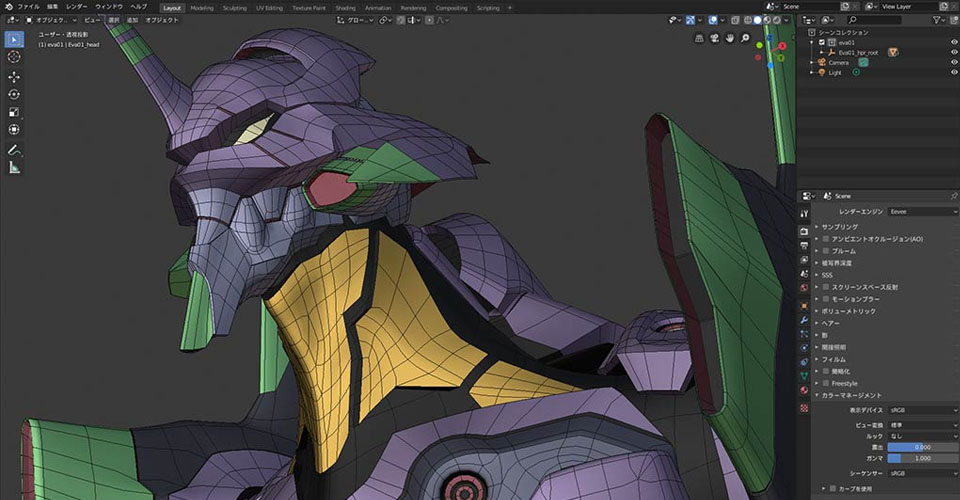Open the Particles properties tab
The height and width of the screenshot is (500, 960).
pyautogui.click(x=804, y=334)
